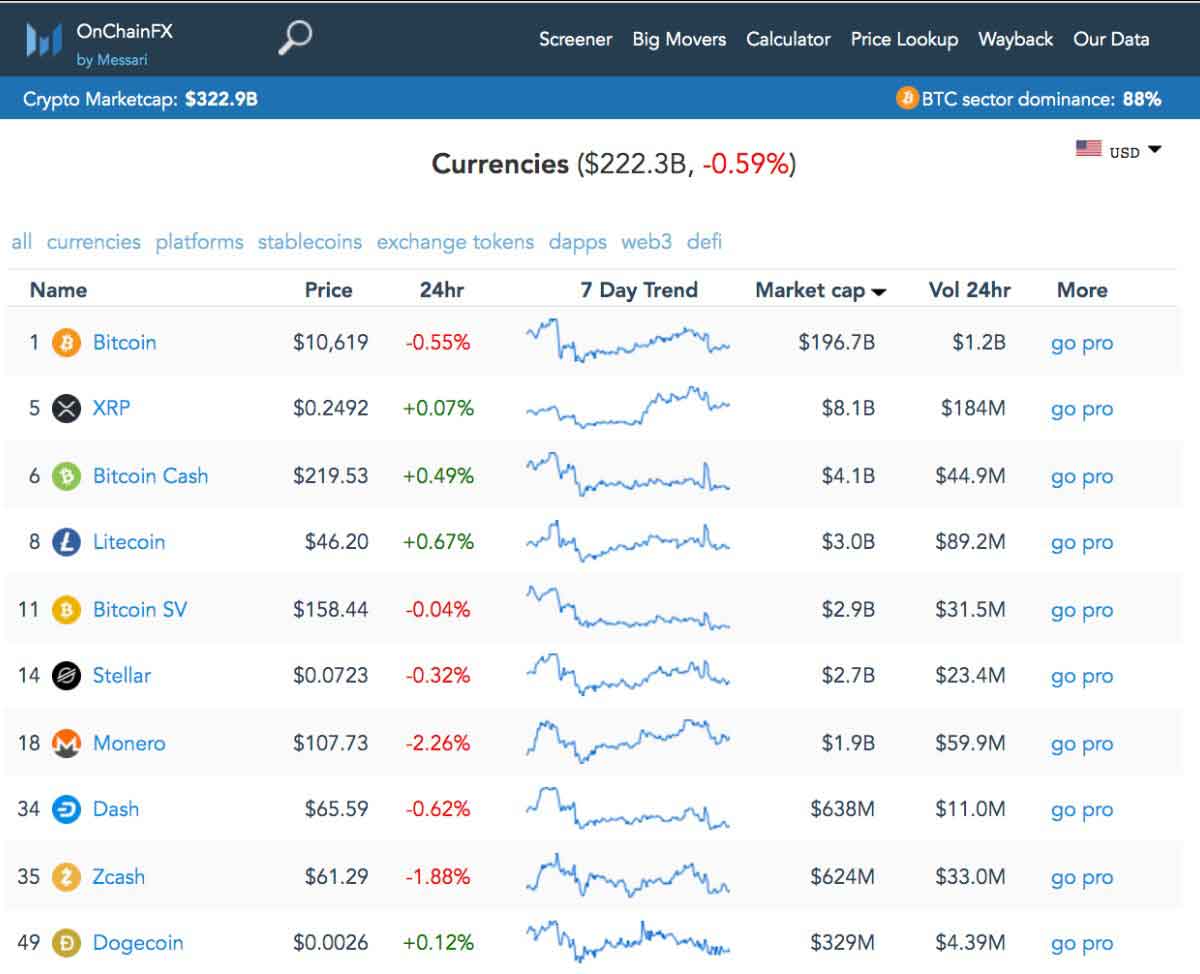The image size is (1200, 974).
Task: Click the Bitcoin icon beside BTC sector dominance
Action: (x=907, y=98)
